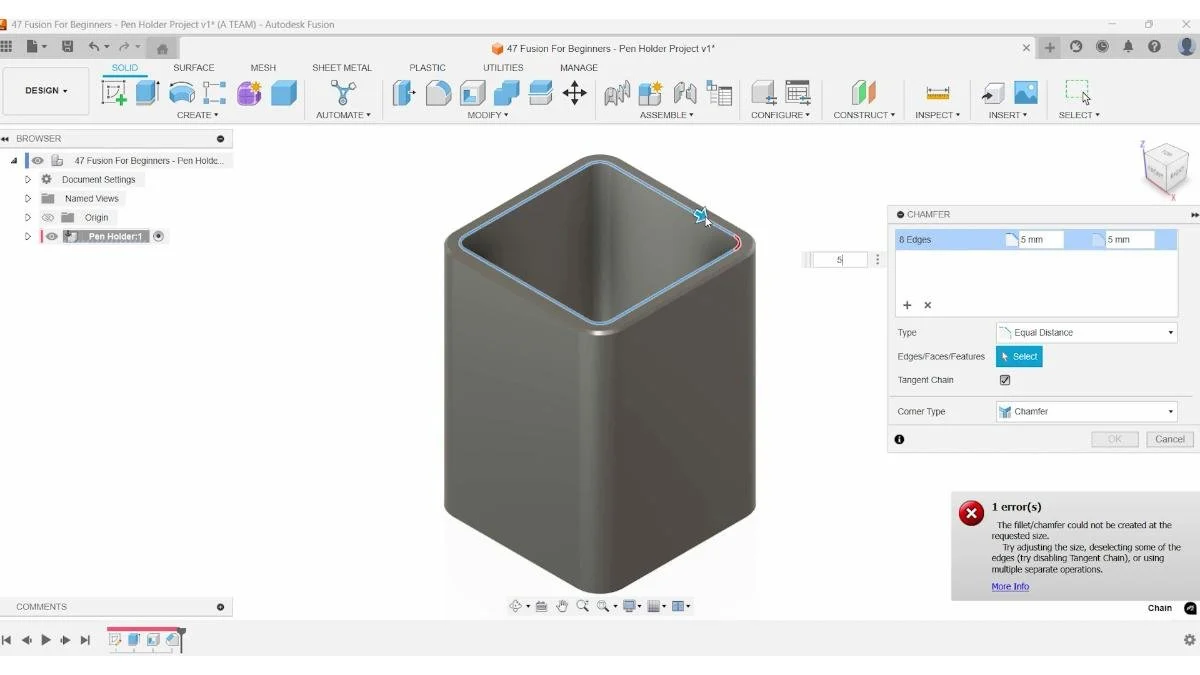Switch to the SHEET METAL tab
1200x675 pixels.
(342, 68)
